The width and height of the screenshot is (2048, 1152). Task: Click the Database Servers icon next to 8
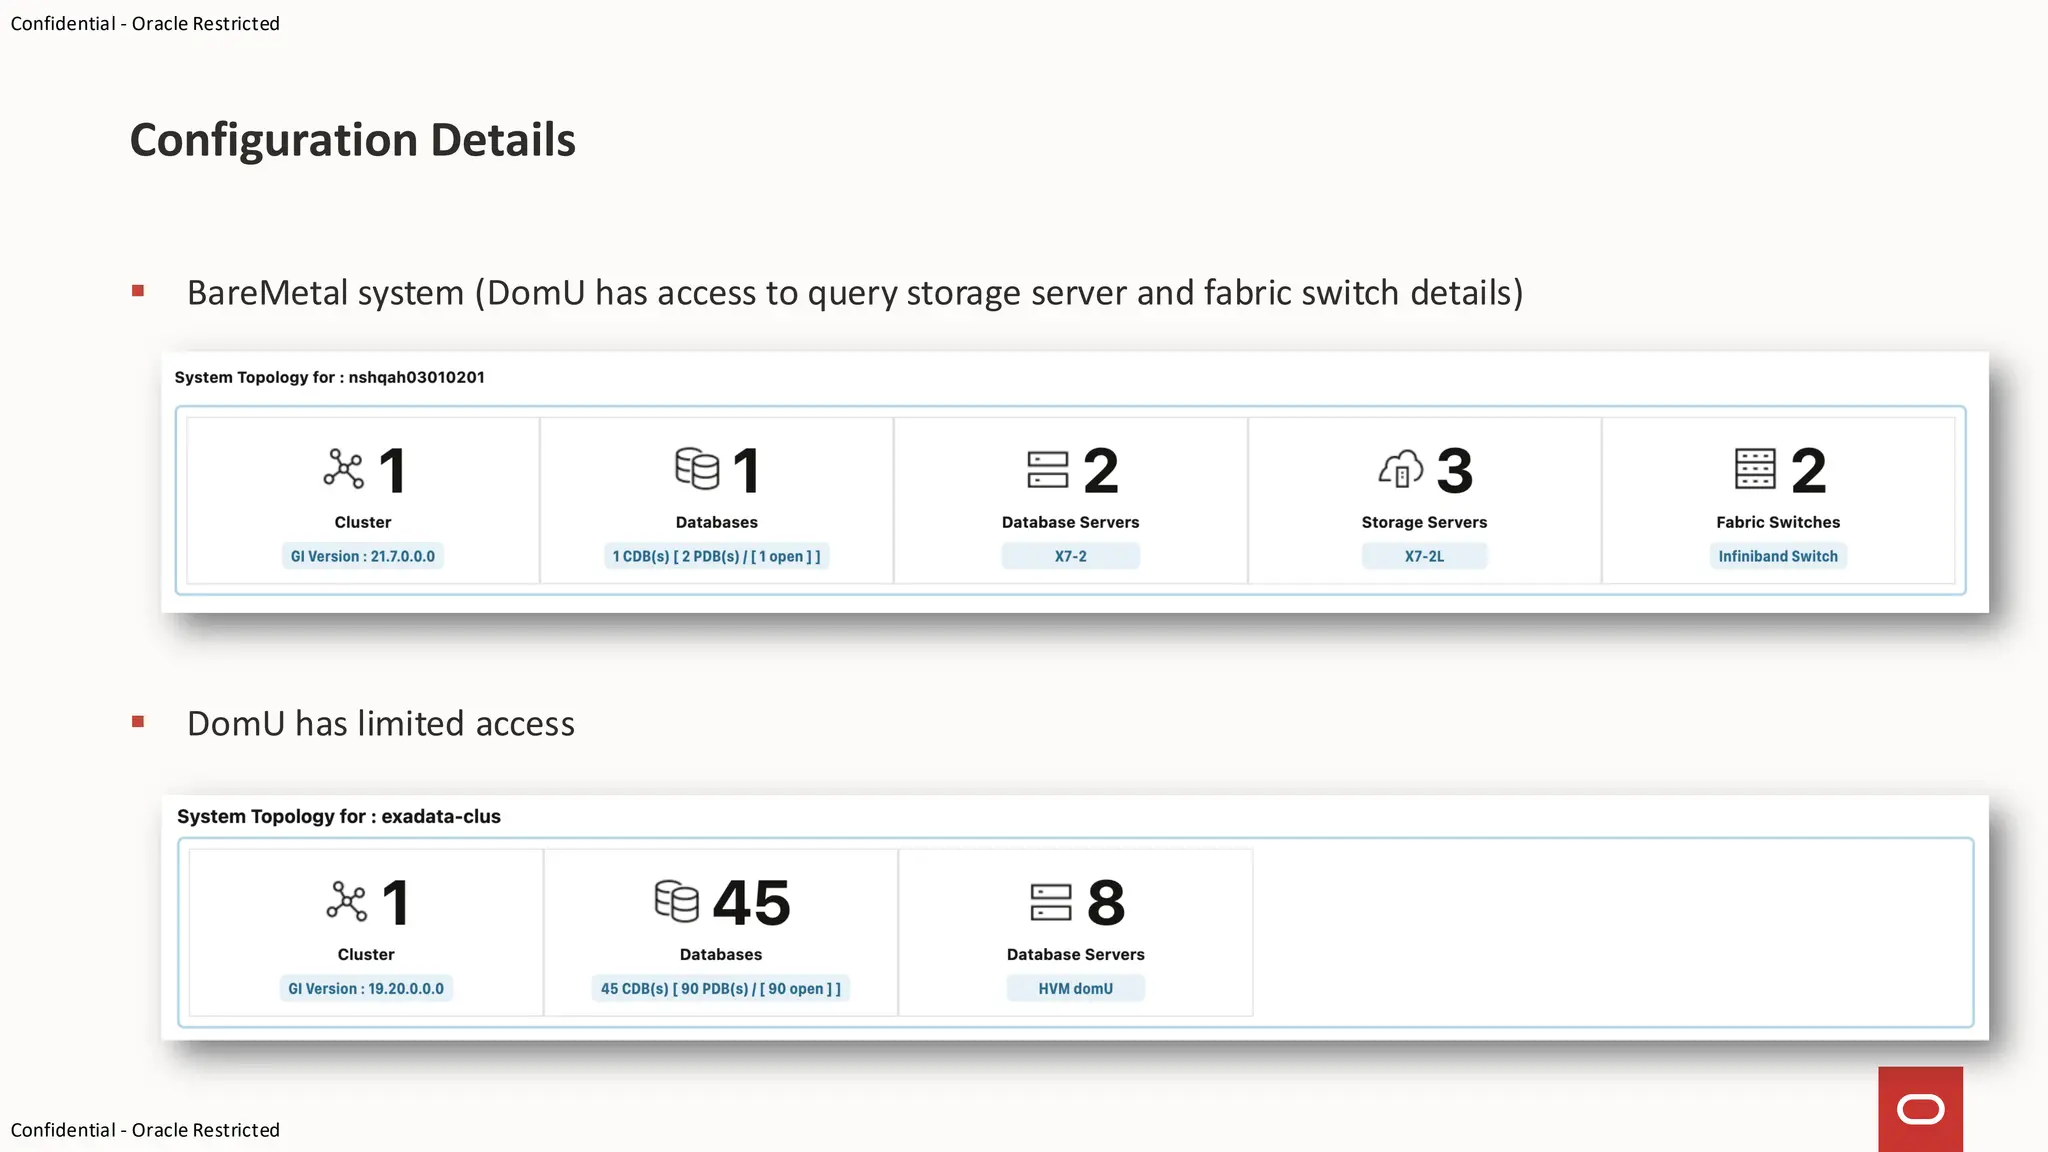(1051, 902)
